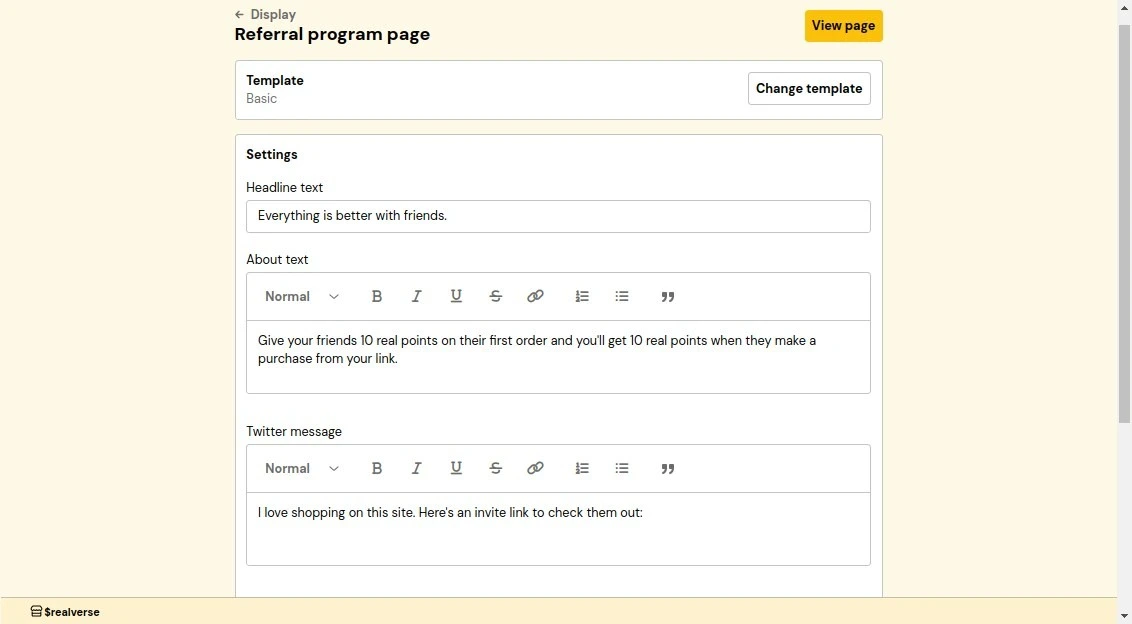Insert link in About text toolbar

535,297
